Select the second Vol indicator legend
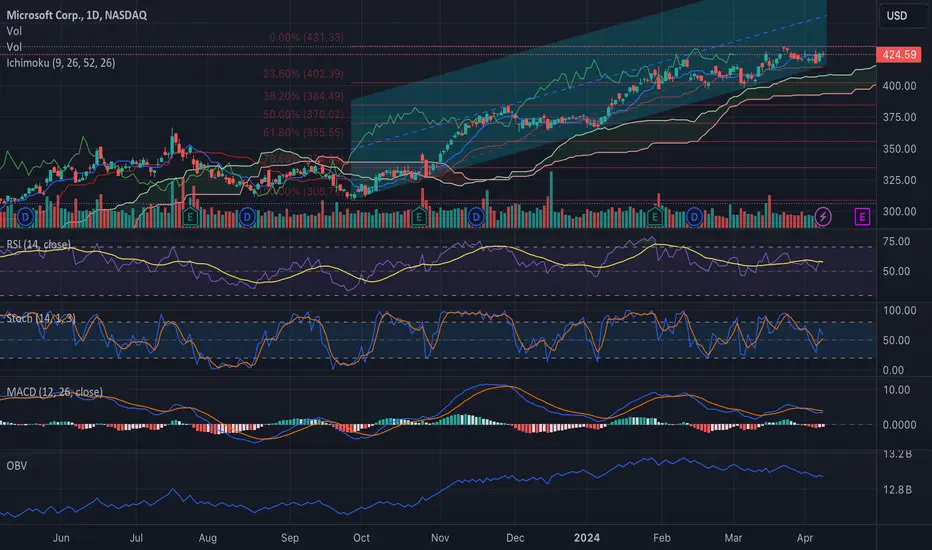Screen dimensions: 932x550 coord(14,47)
